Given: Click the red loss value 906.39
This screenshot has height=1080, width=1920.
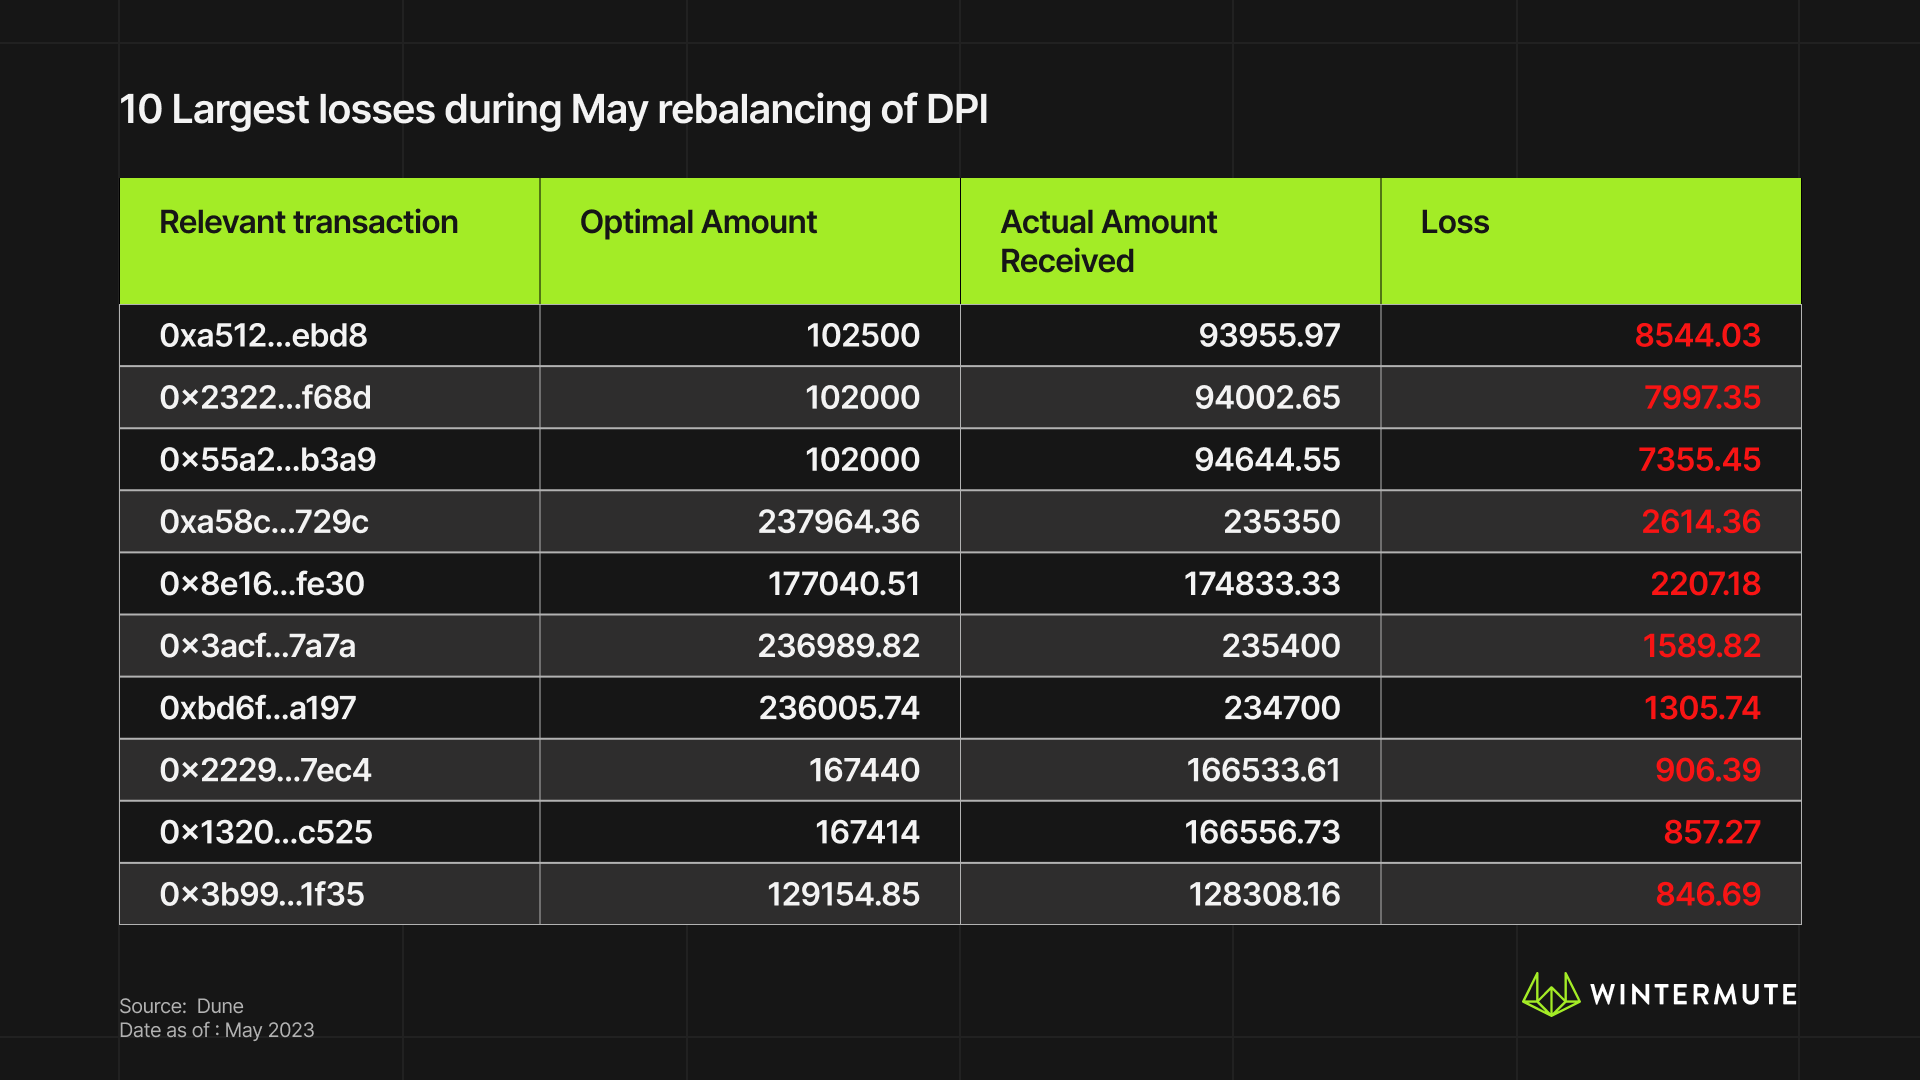Looking at the screenshot, I should pos(1708,769).
